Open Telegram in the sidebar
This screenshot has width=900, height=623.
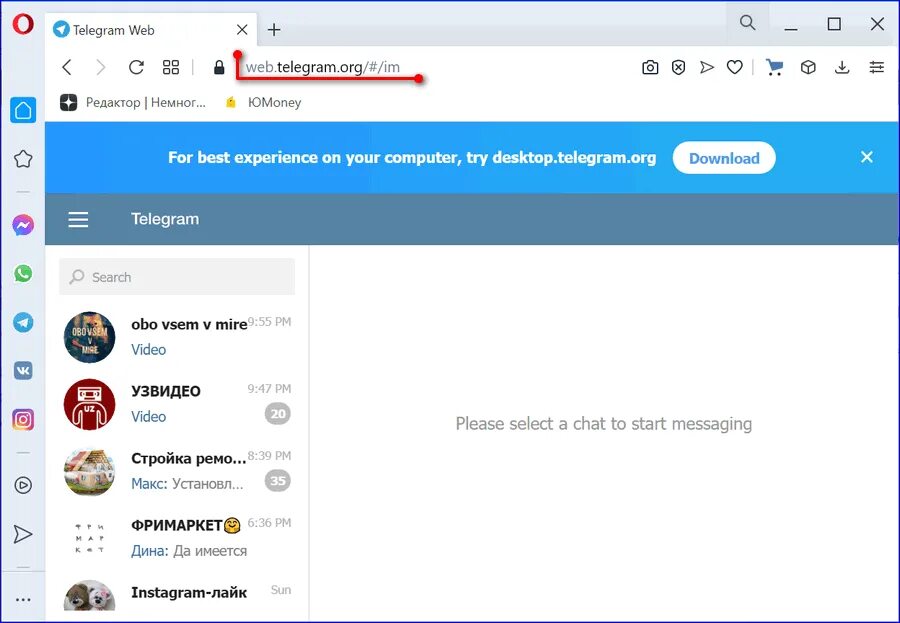pyautogui.click(x=23, y=322)
